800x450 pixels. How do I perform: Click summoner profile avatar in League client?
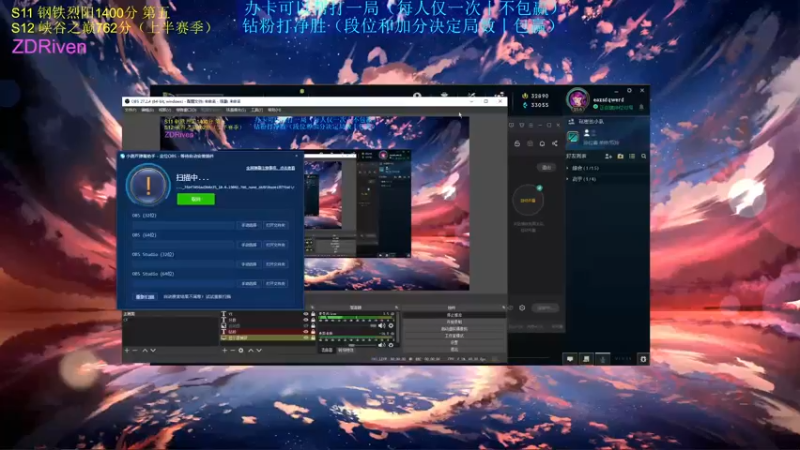578,100
